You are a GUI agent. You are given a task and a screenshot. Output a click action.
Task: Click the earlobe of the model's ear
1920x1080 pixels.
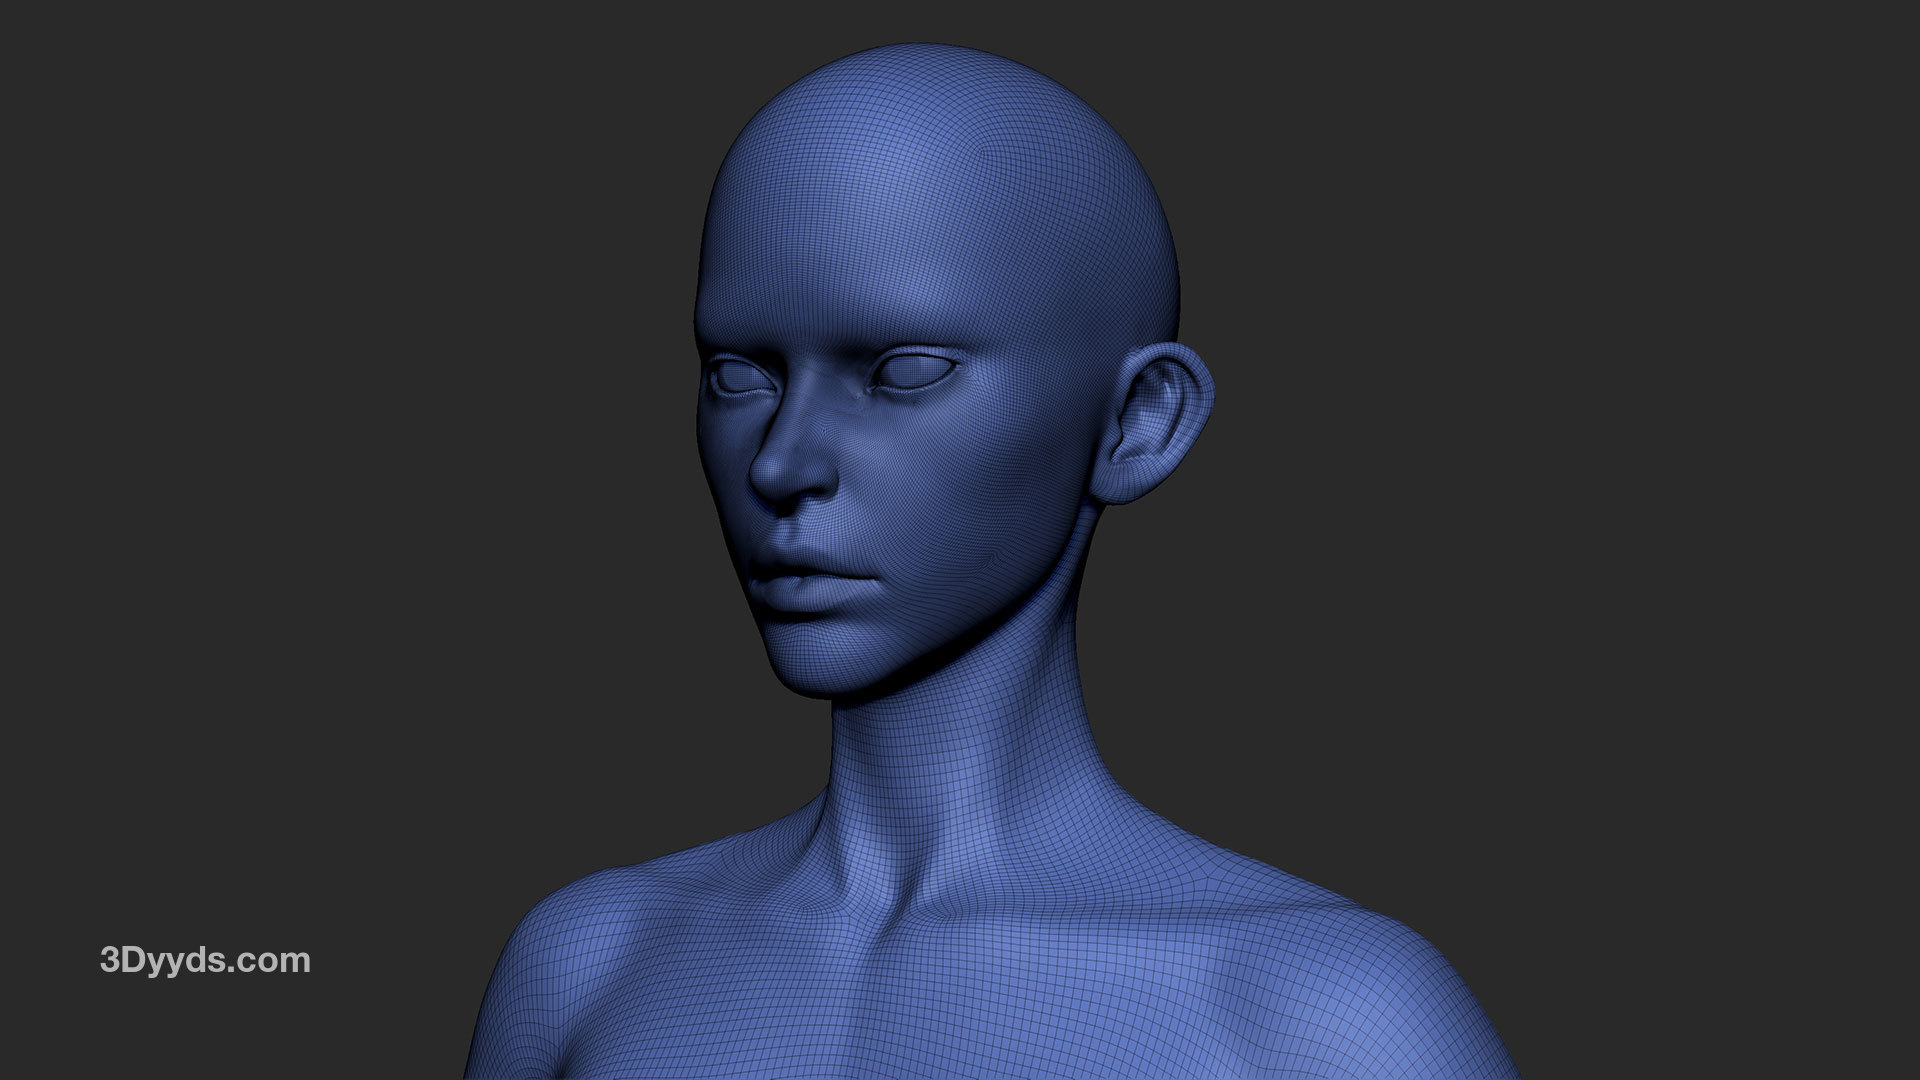coord(1118,487)
